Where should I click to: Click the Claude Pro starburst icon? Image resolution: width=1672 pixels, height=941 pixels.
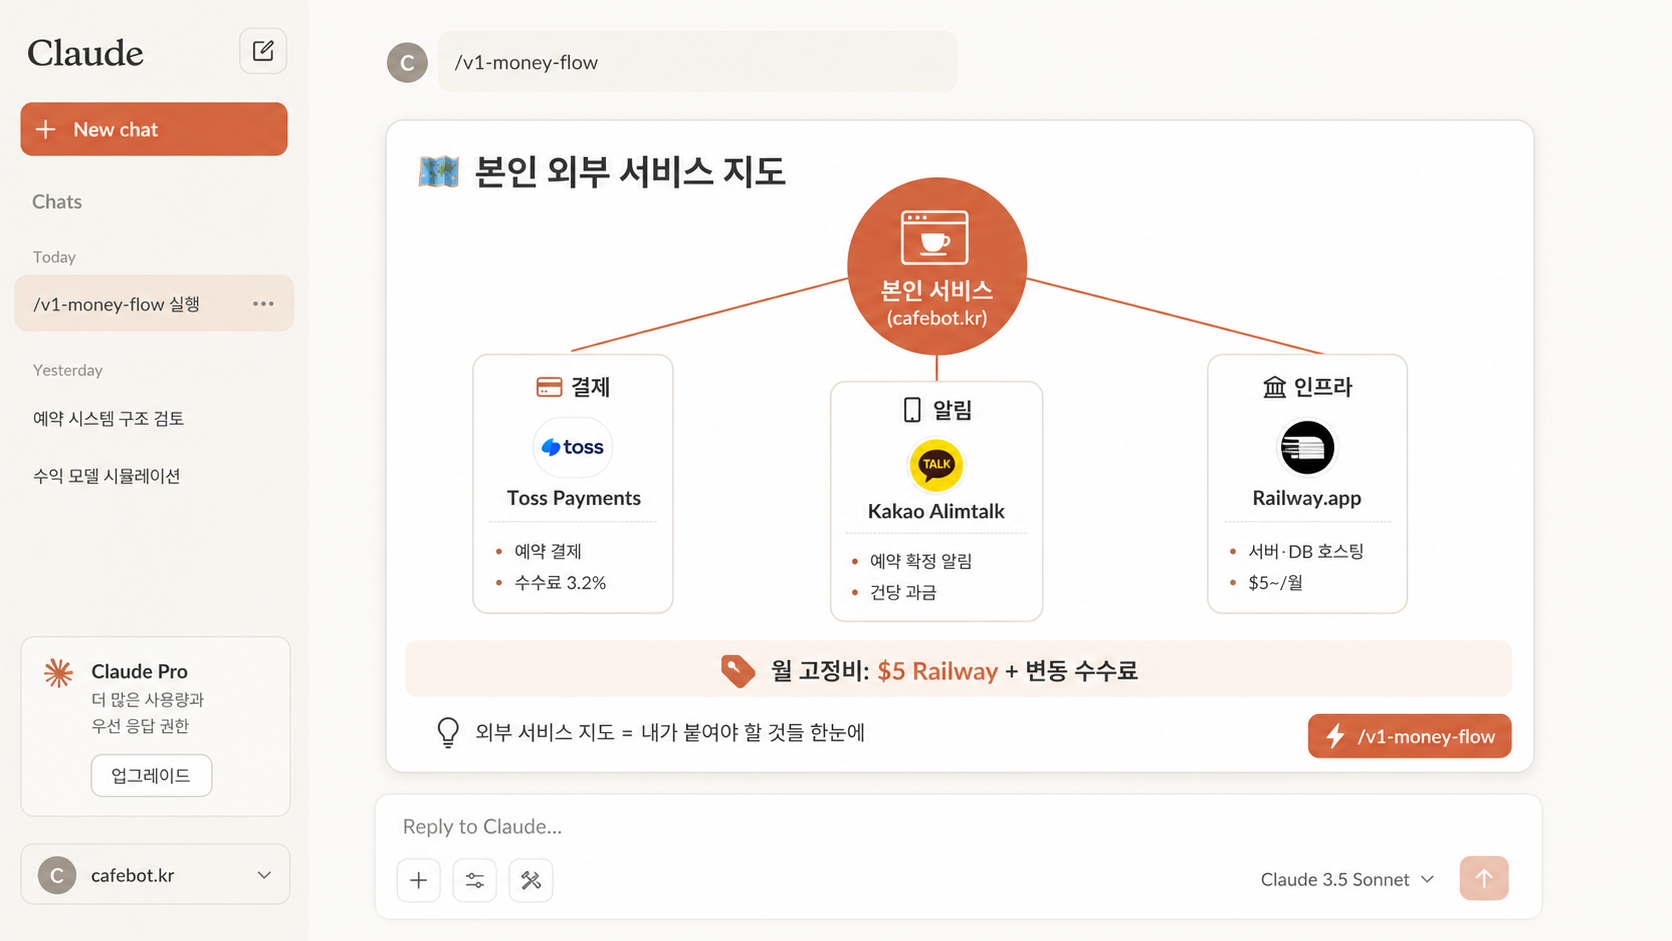[59, 673]
